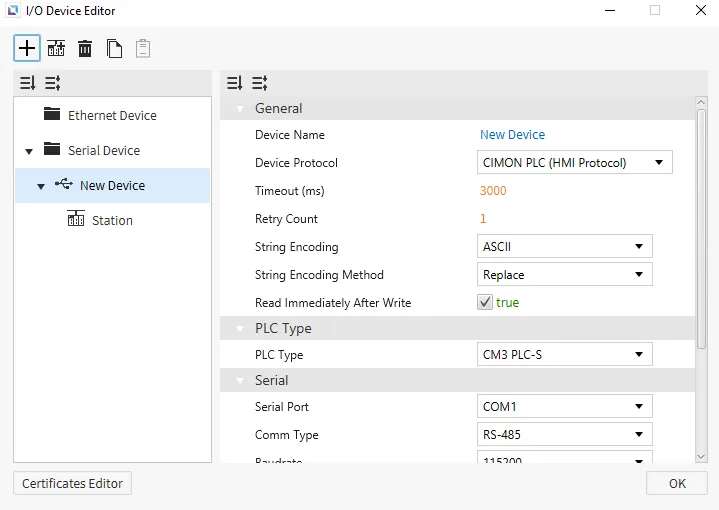
Task: Collapse the Serial Device tree node
Action: [x=28, y=151]
